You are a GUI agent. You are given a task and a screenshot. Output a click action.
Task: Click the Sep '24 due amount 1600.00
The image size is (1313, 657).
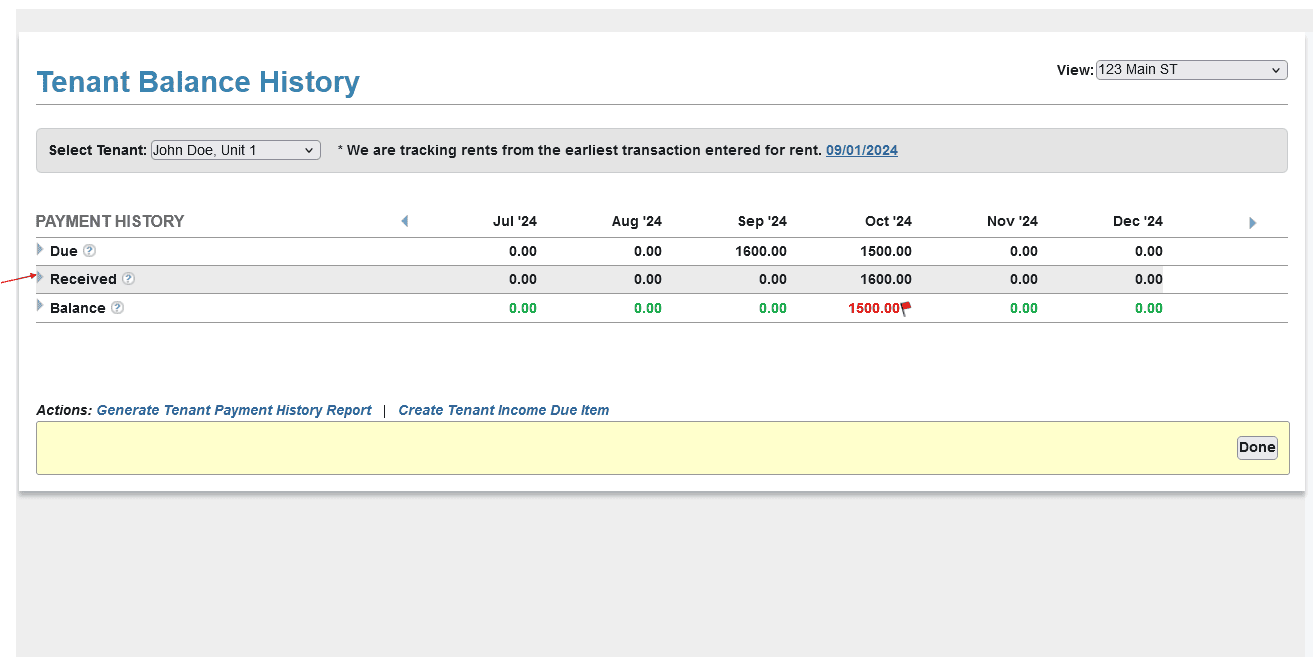(761, 251)
